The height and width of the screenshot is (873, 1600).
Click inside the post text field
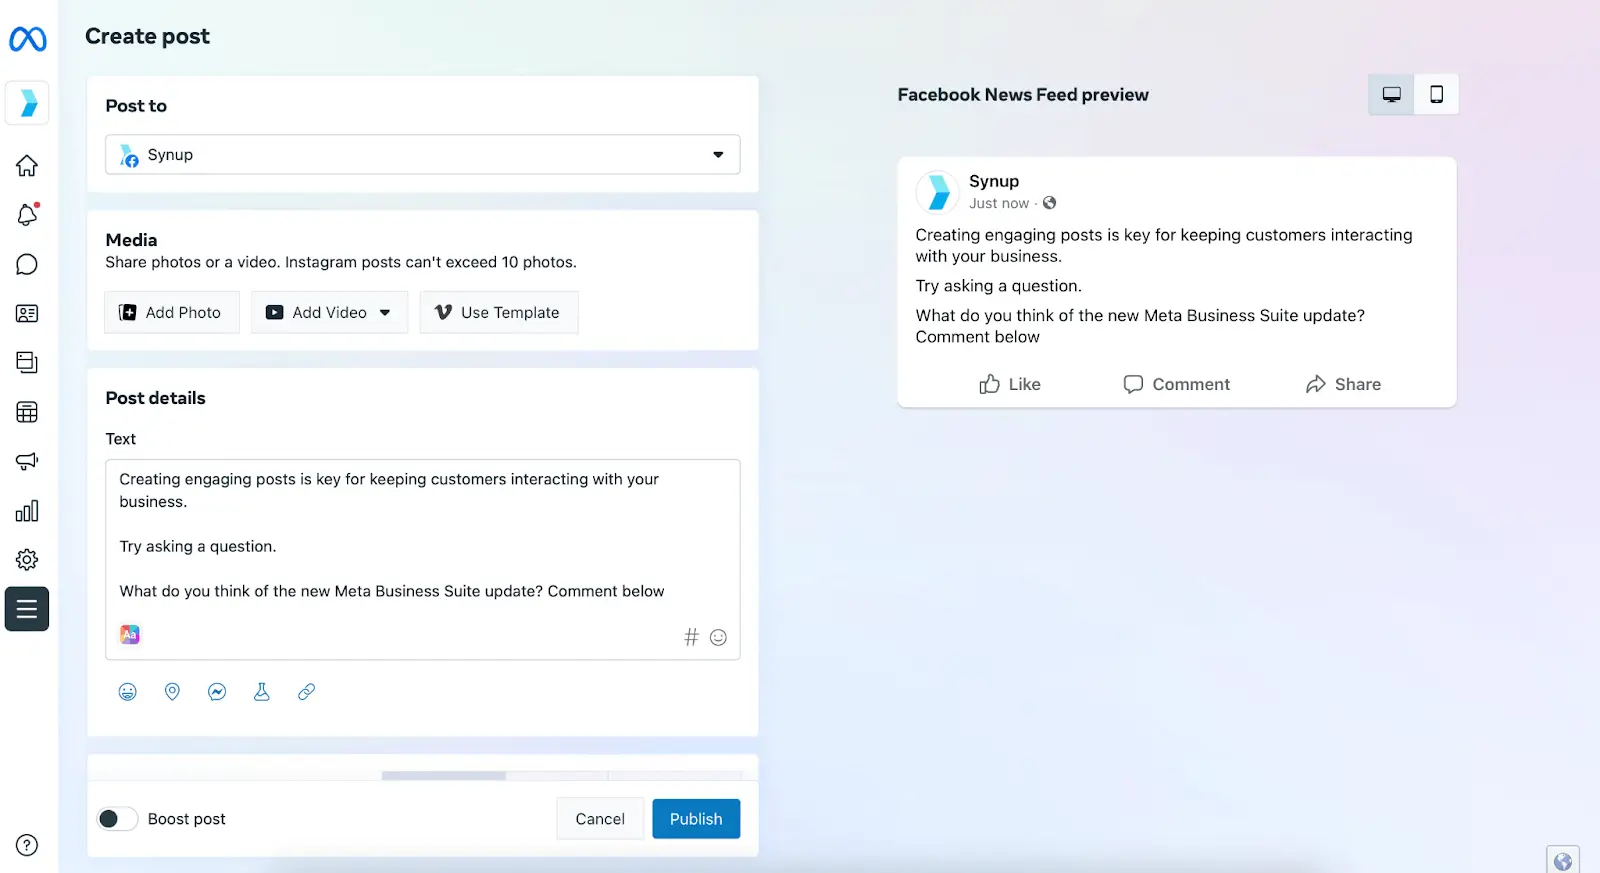point(423,560)
